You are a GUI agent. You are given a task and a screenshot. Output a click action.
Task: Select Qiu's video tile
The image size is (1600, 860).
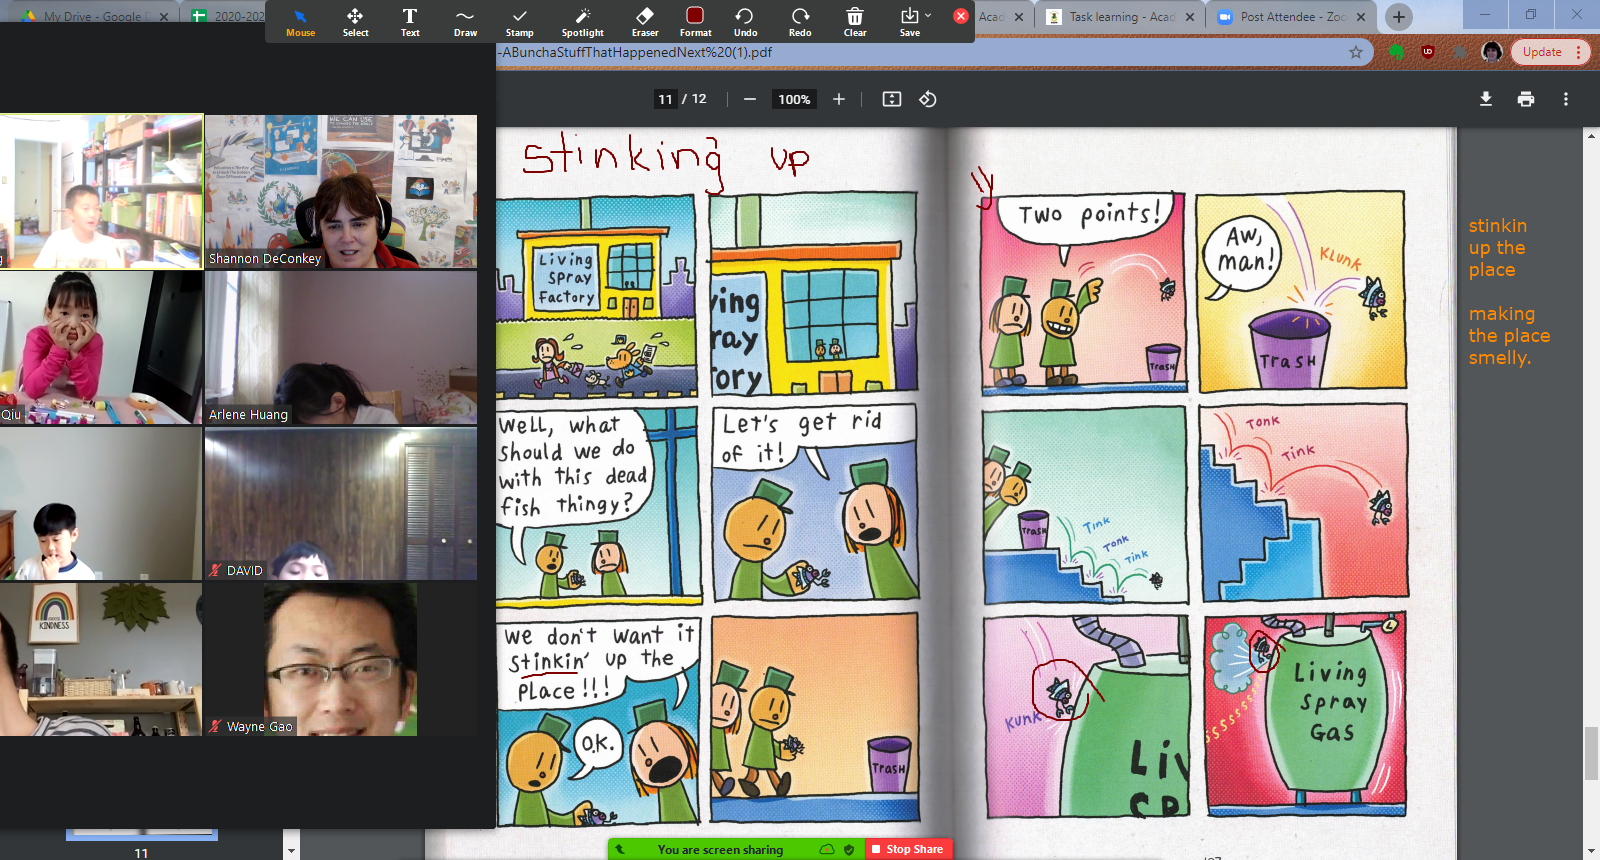pos(101,348)
